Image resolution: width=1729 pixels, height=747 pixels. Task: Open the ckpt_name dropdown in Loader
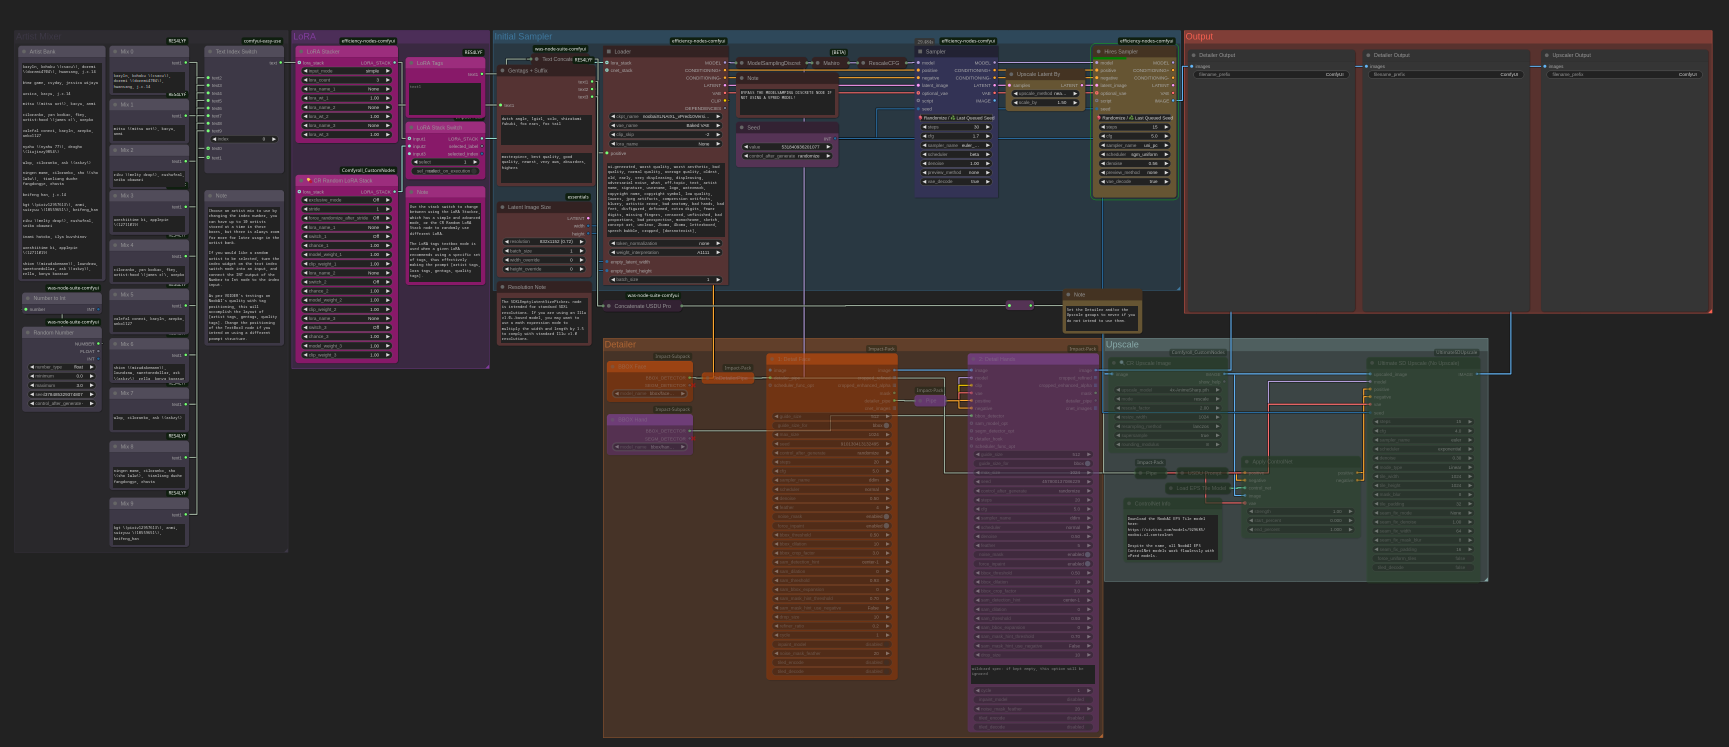click(666, 117)
